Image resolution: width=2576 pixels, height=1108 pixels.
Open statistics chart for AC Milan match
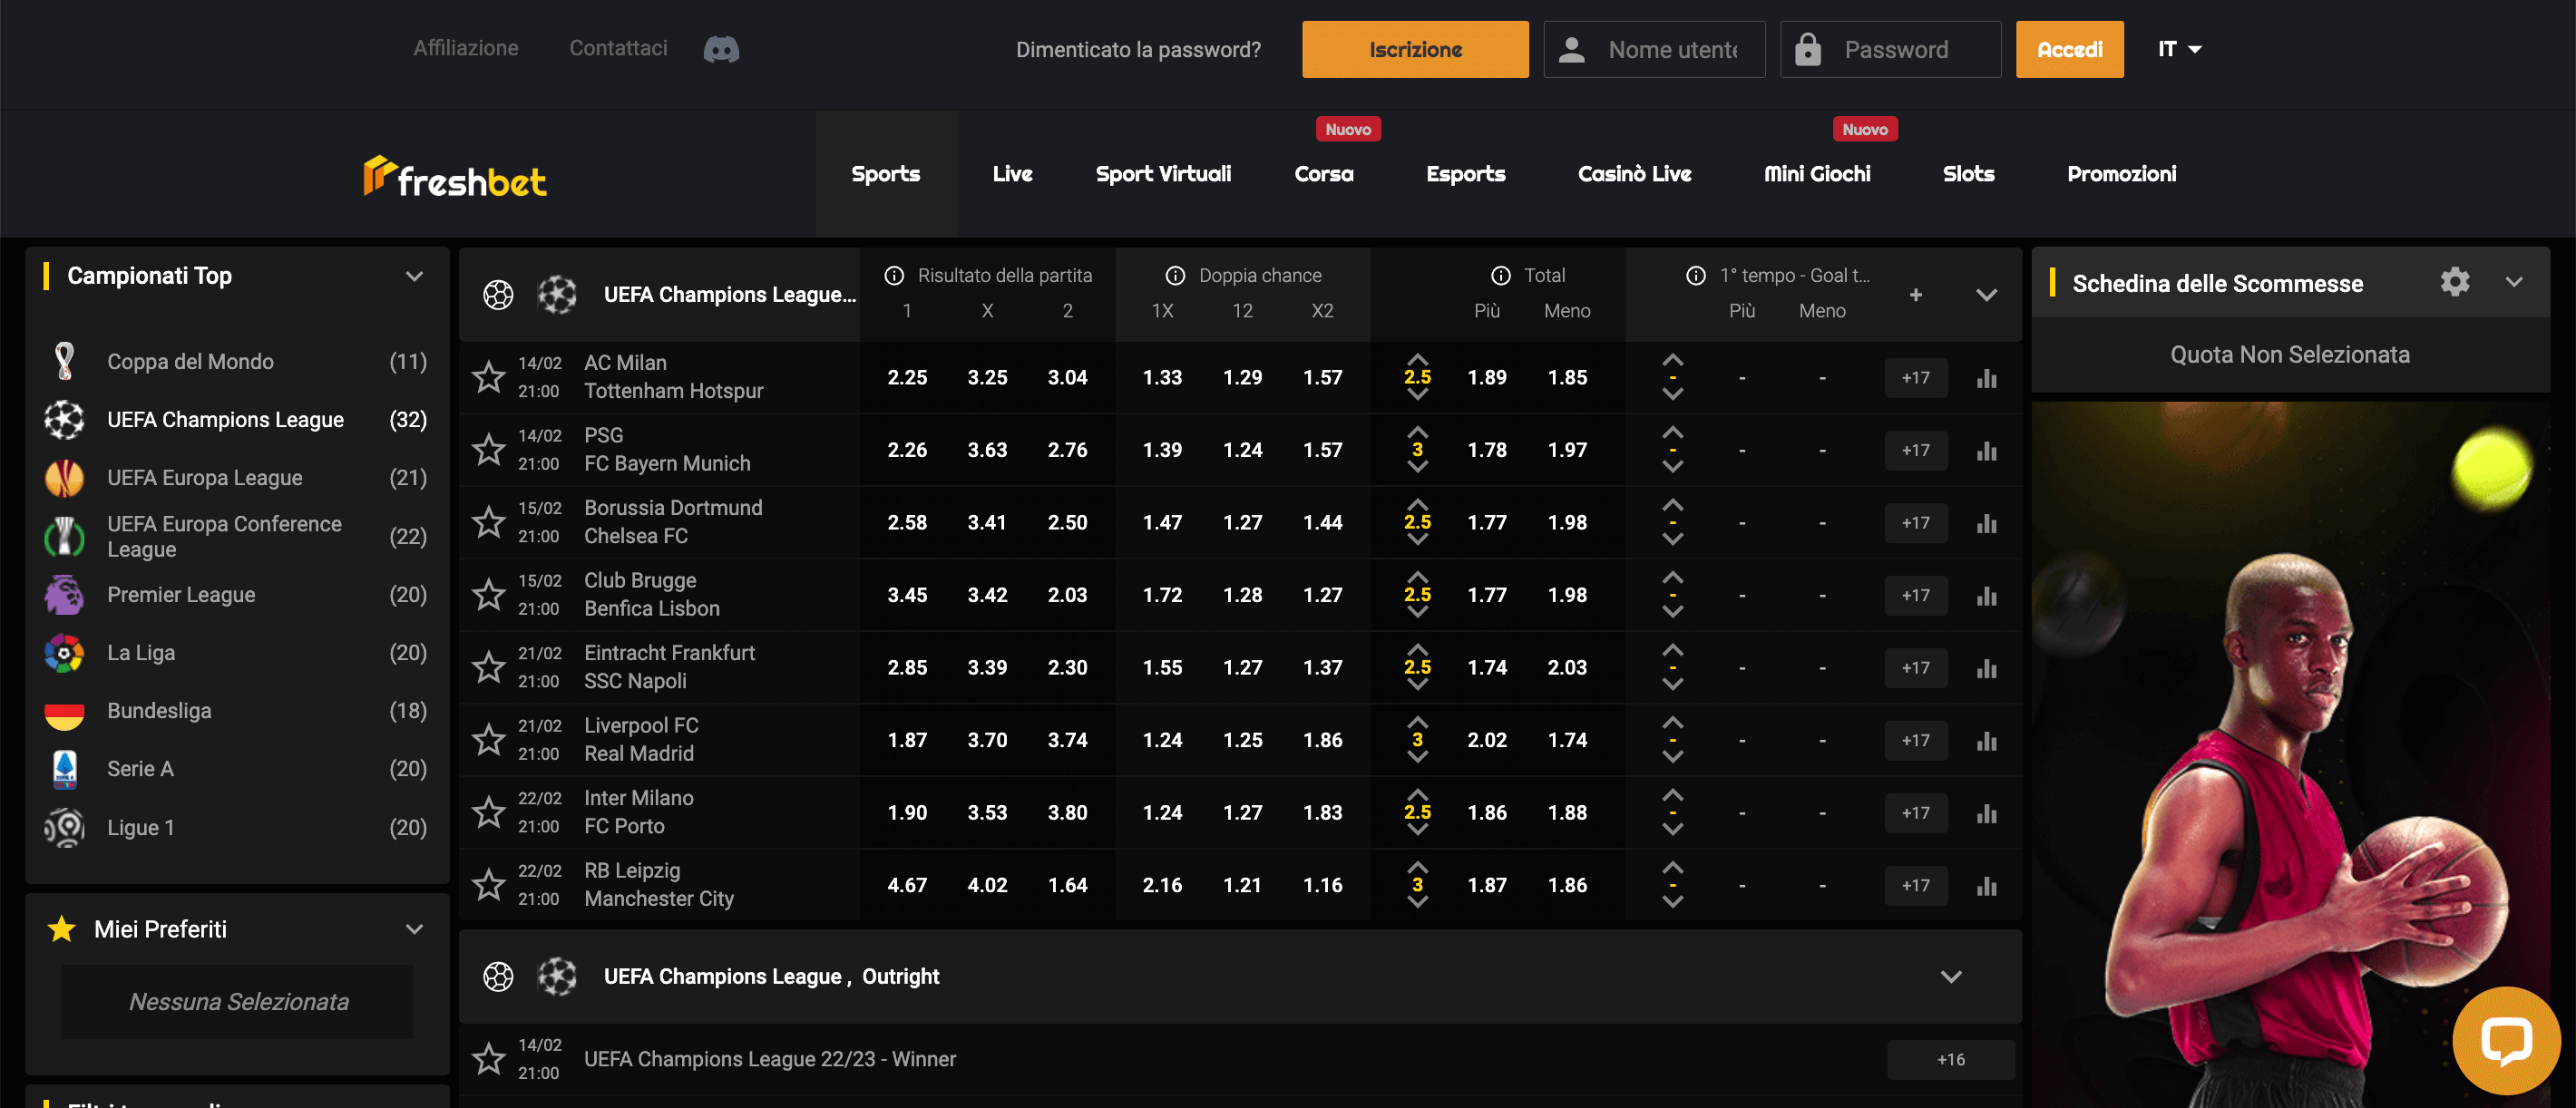(1986, 378)
